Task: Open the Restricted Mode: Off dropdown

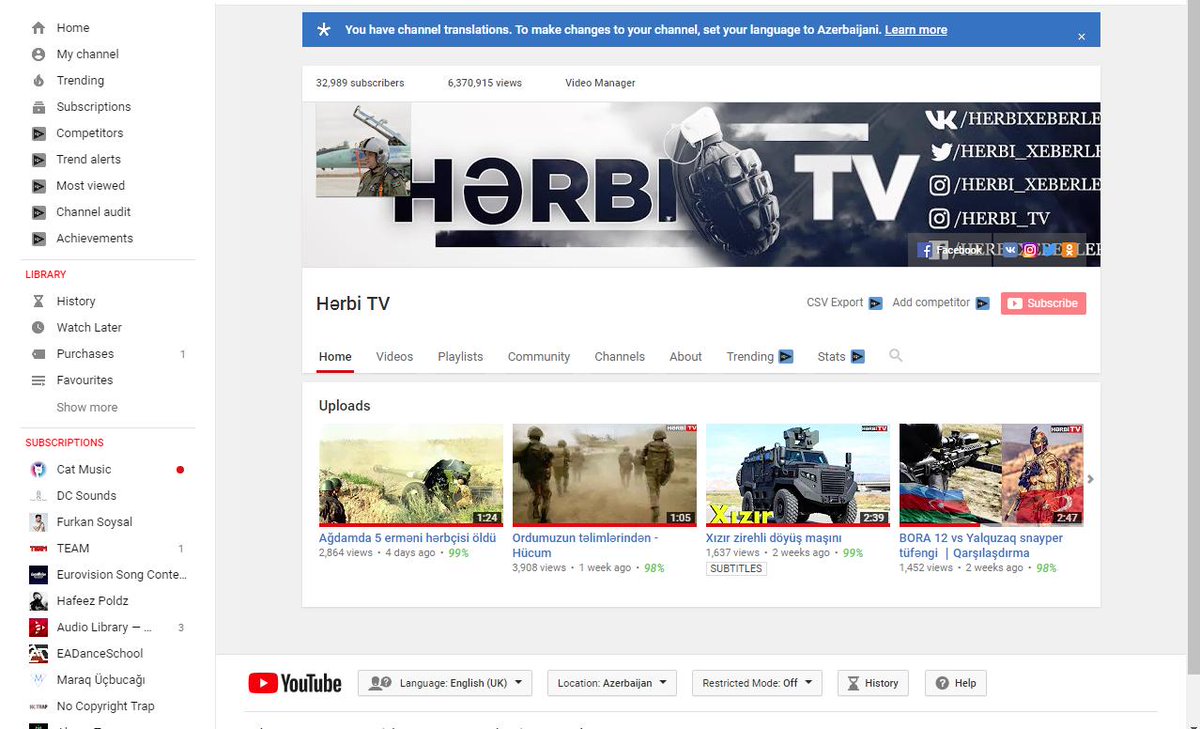Action: coord(757,683)
